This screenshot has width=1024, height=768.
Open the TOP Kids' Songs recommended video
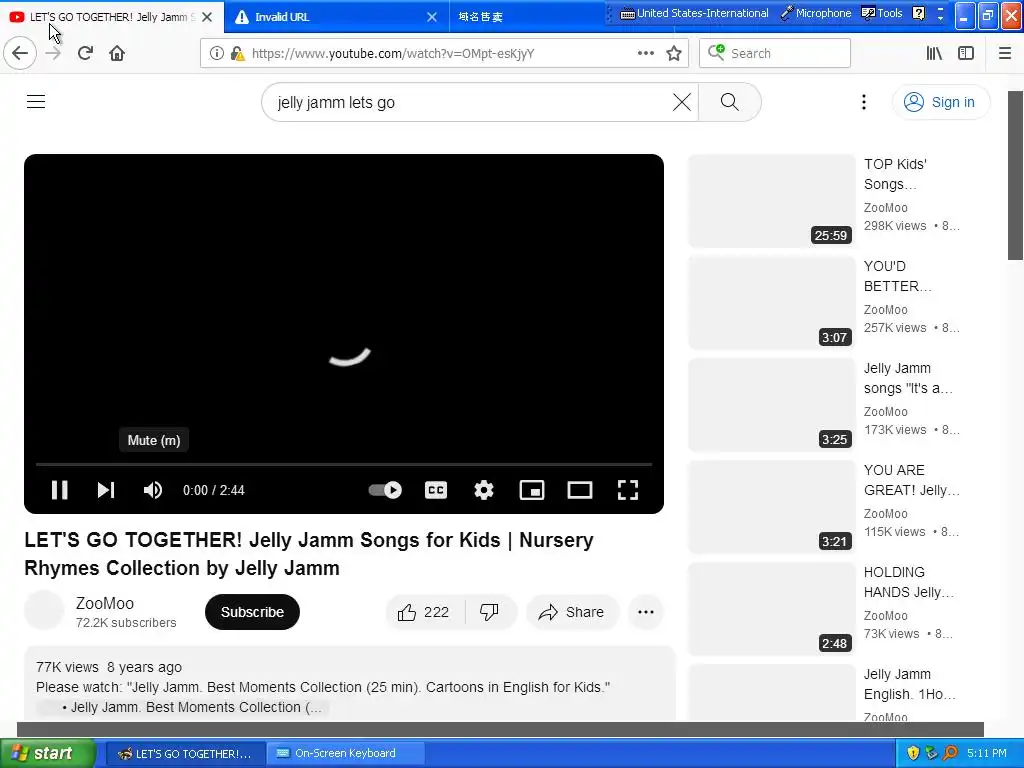click(895, 174)
